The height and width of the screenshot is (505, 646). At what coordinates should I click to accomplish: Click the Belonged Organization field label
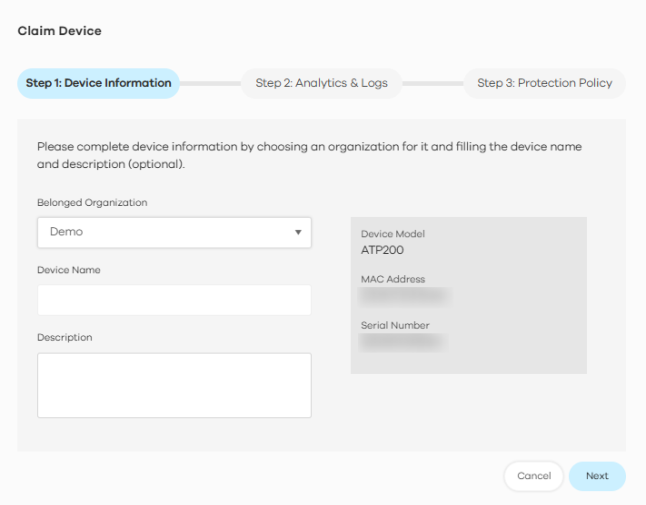(92, 202)
